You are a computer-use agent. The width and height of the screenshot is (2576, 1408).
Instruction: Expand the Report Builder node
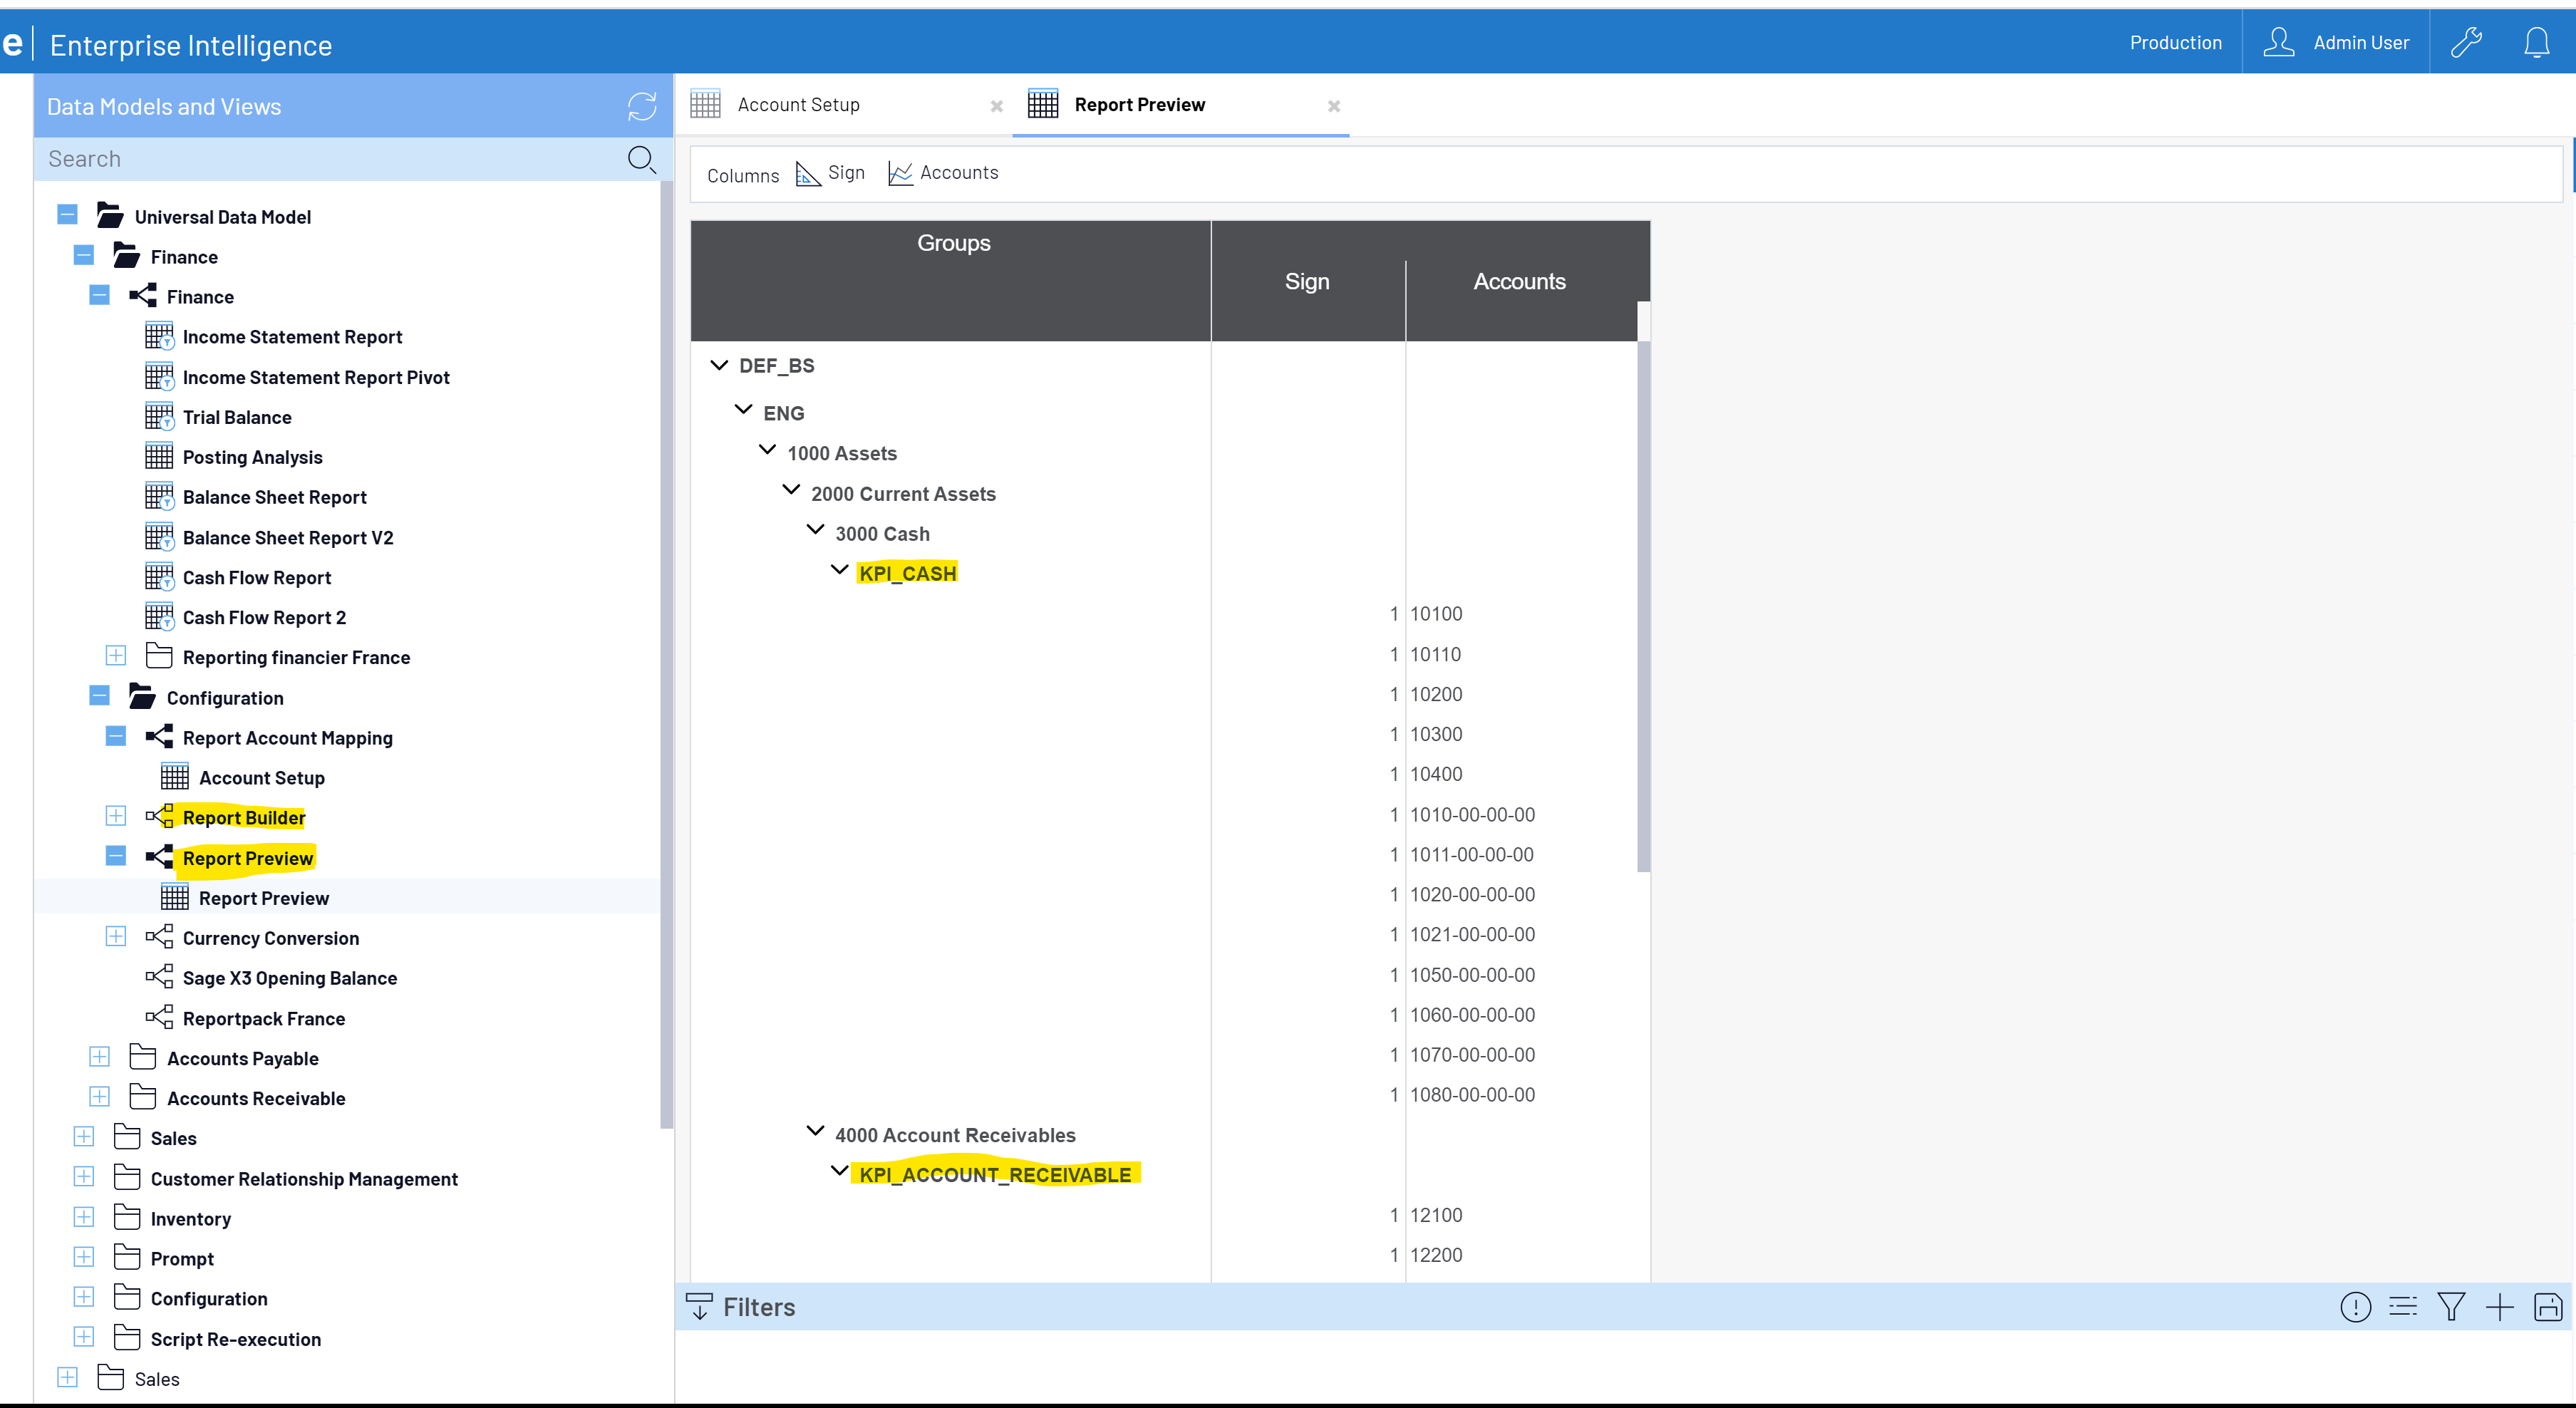pos(116,816)
